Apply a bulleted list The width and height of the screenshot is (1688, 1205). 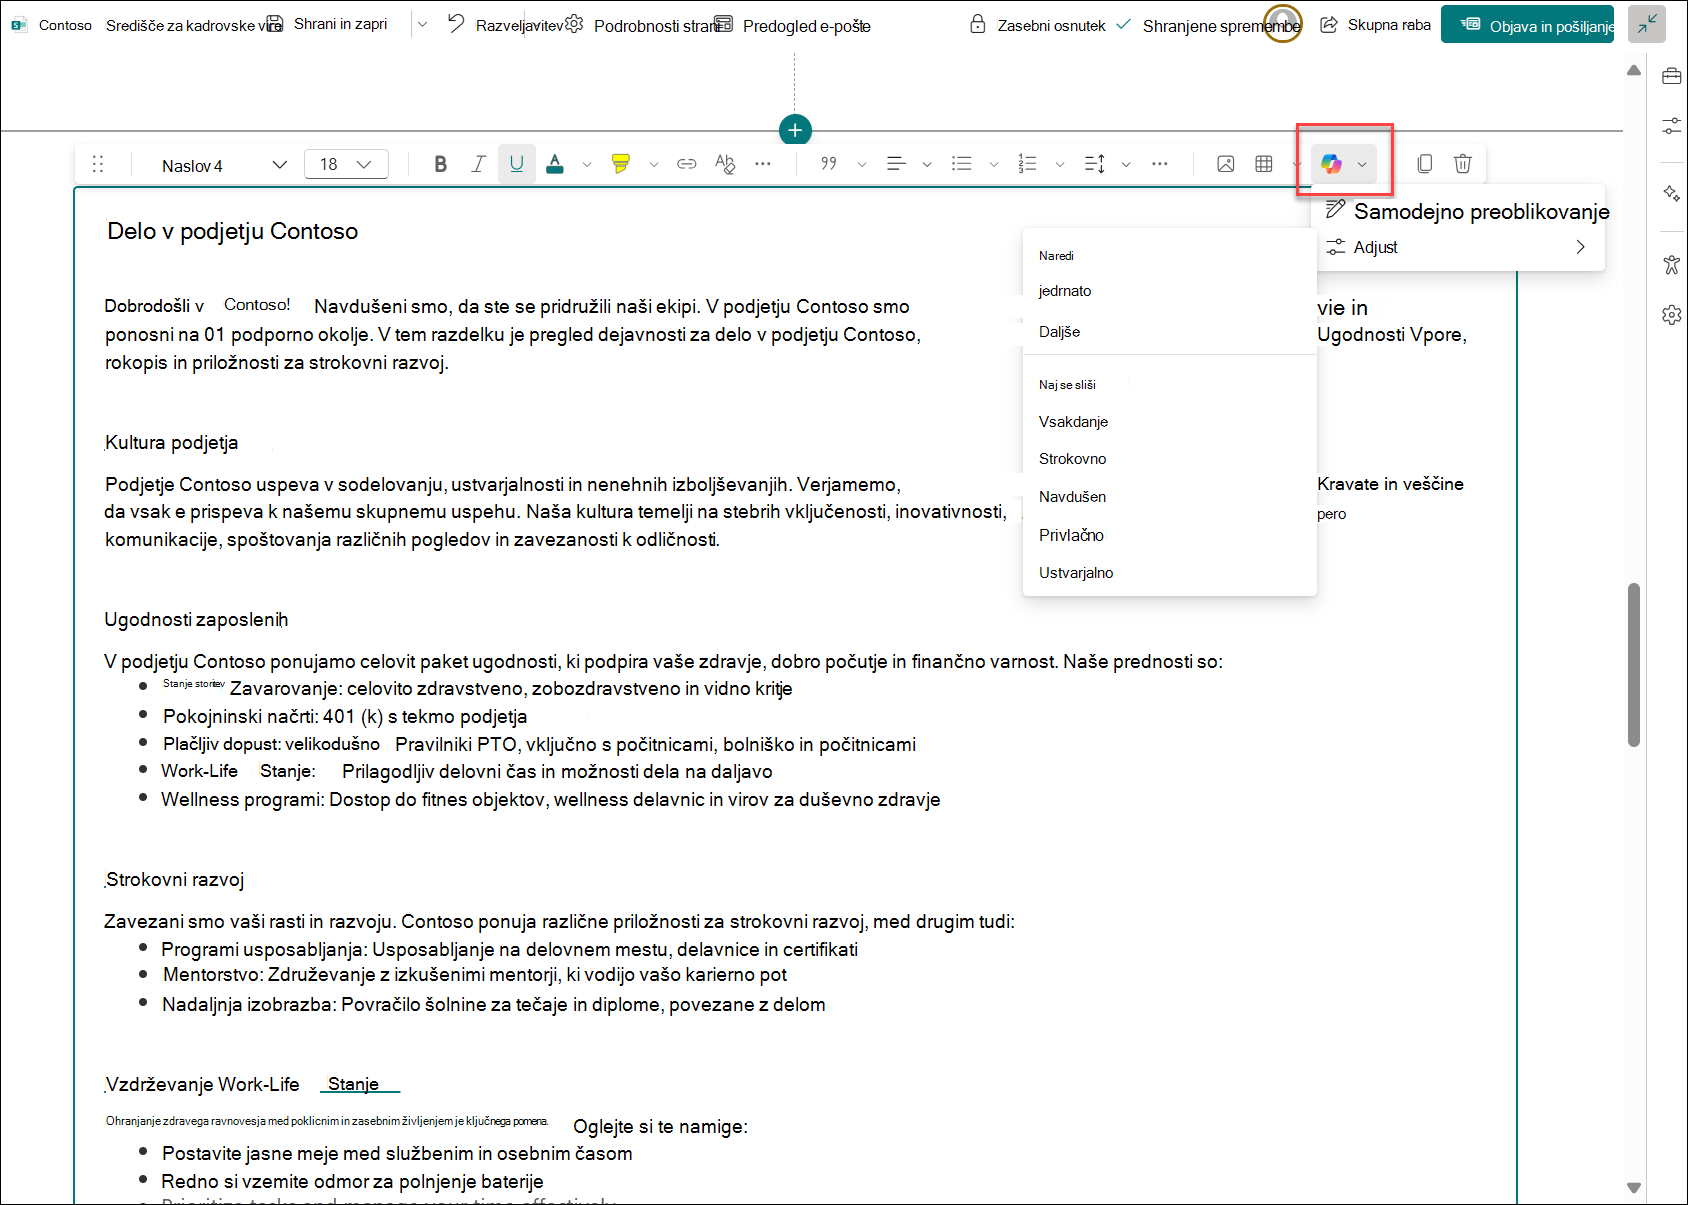point(962,164)
